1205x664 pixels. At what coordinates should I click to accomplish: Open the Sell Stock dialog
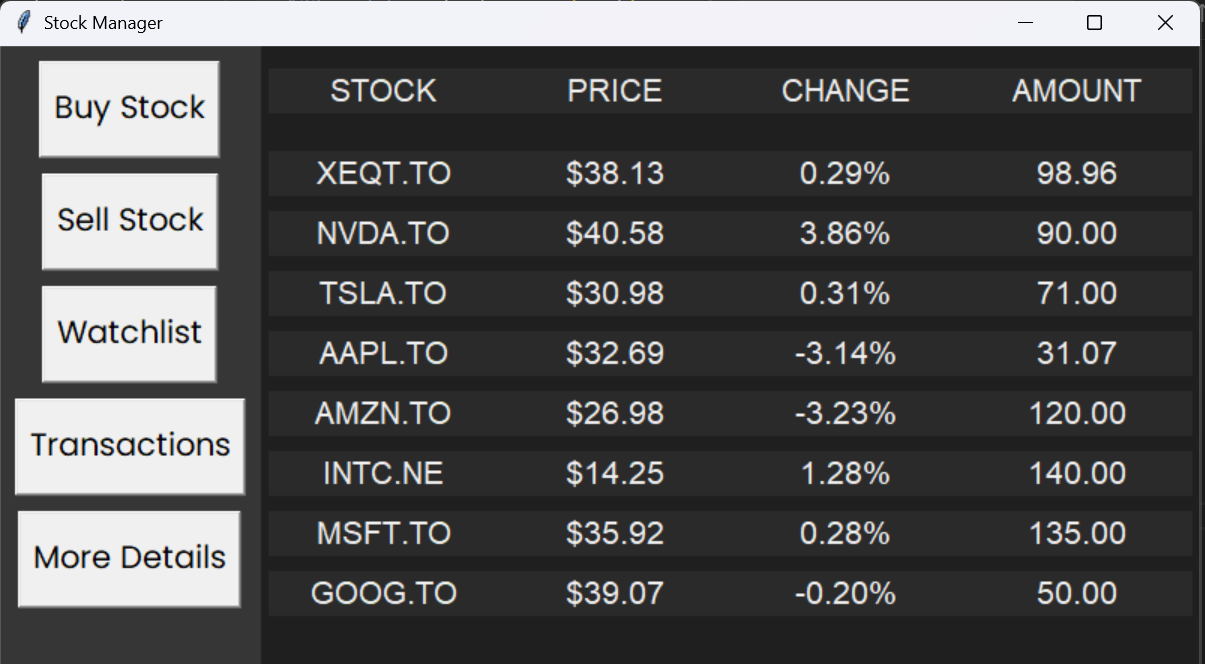tap(129, 221)
